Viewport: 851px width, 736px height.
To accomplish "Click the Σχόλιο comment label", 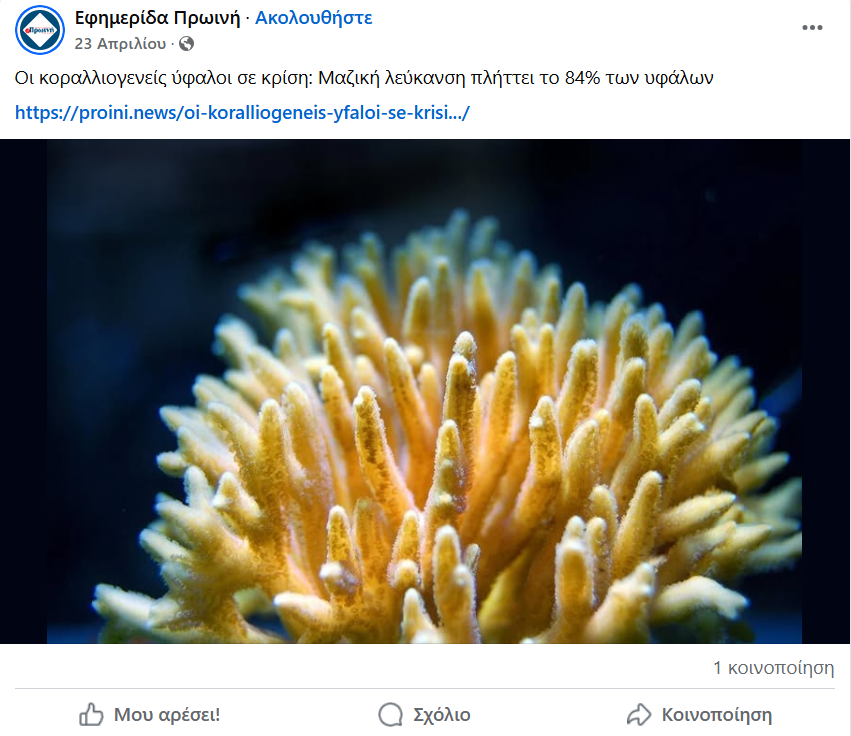I will [x=442, y=715].
